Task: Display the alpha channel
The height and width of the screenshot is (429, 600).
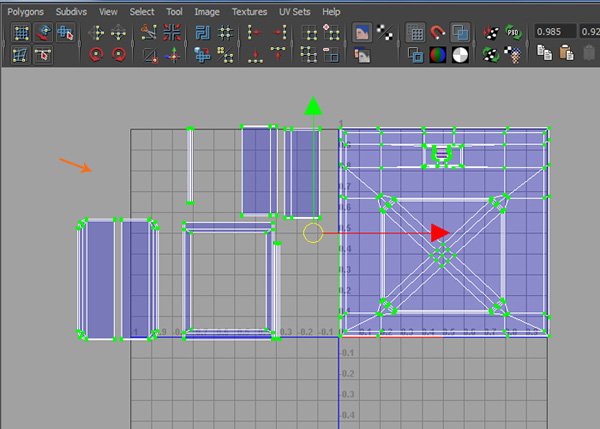Action: [460, 55]
